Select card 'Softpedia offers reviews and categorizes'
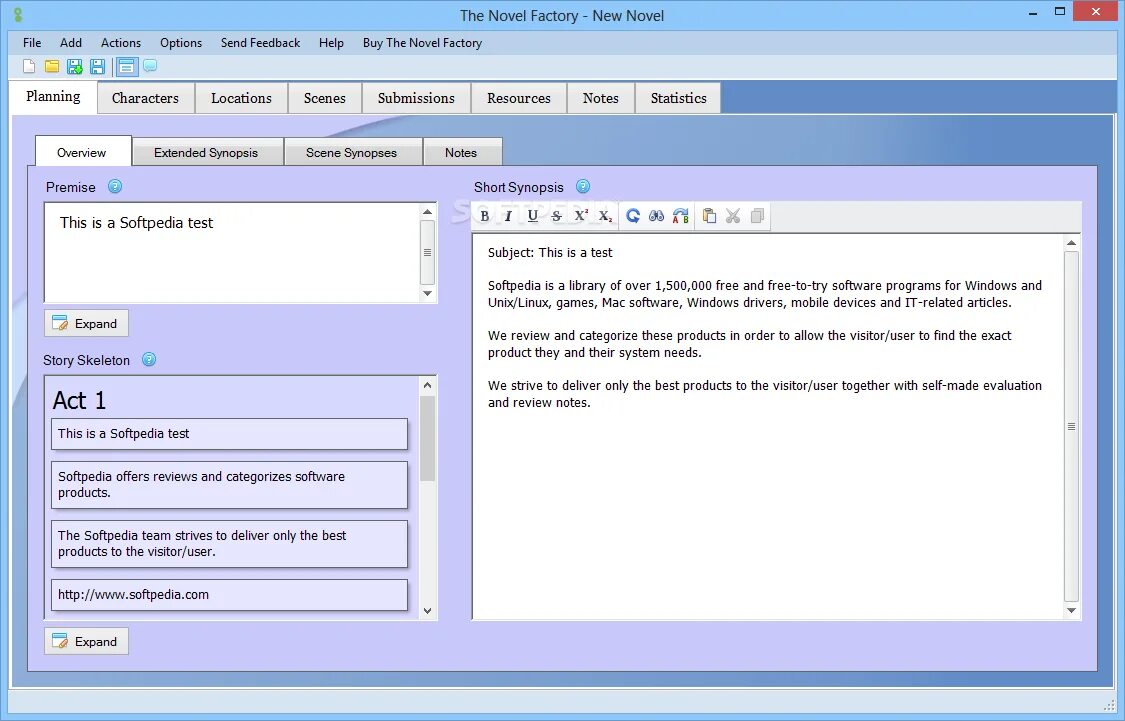 [x=230, y=485]
